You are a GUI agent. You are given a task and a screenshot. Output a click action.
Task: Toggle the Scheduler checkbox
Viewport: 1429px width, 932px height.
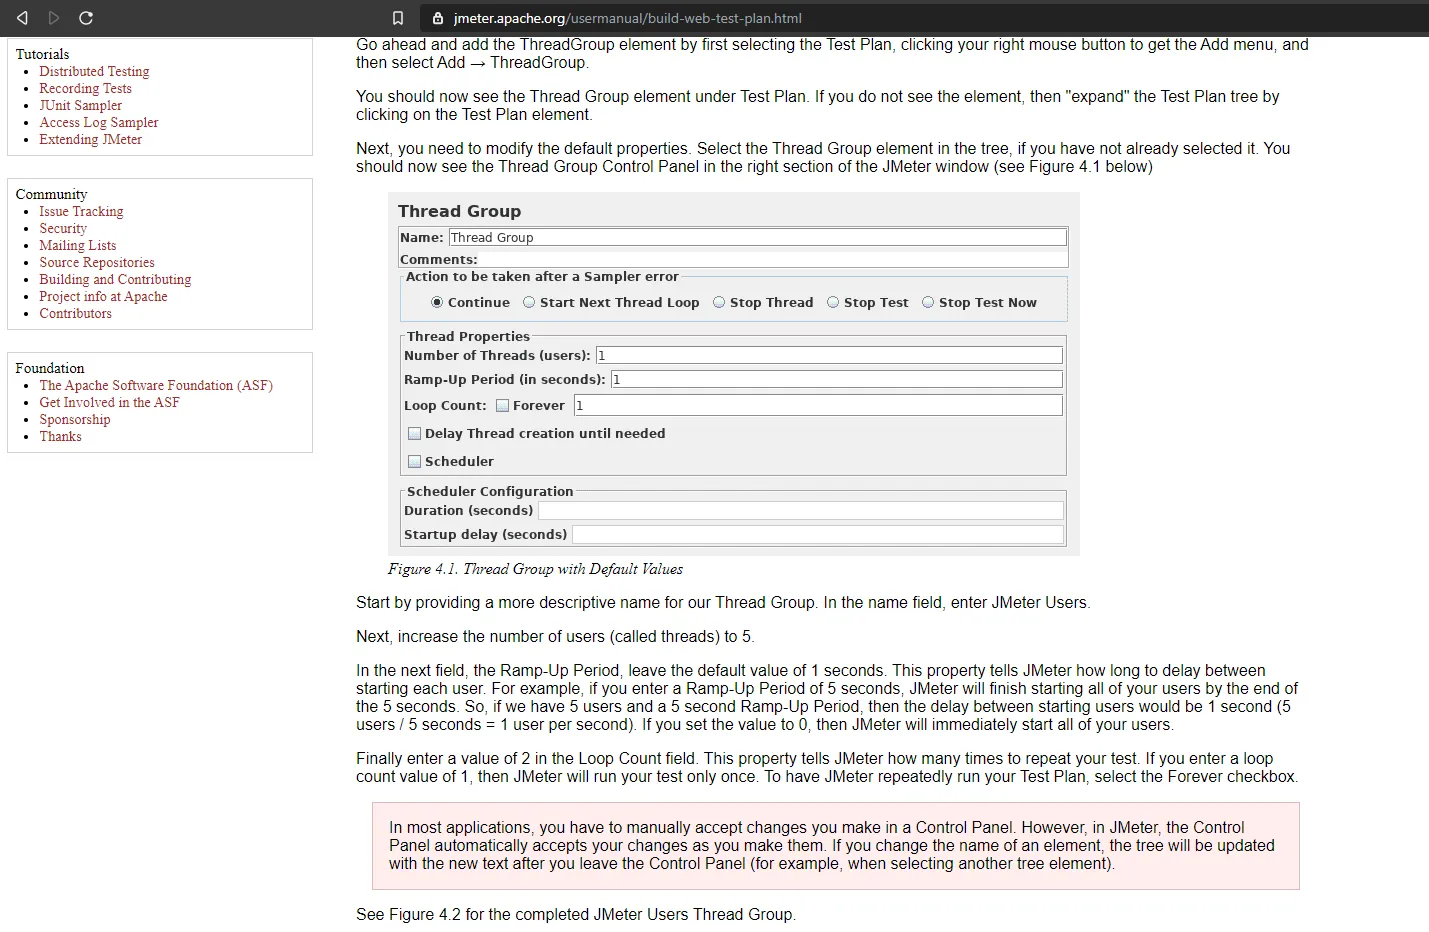[414, 461]
